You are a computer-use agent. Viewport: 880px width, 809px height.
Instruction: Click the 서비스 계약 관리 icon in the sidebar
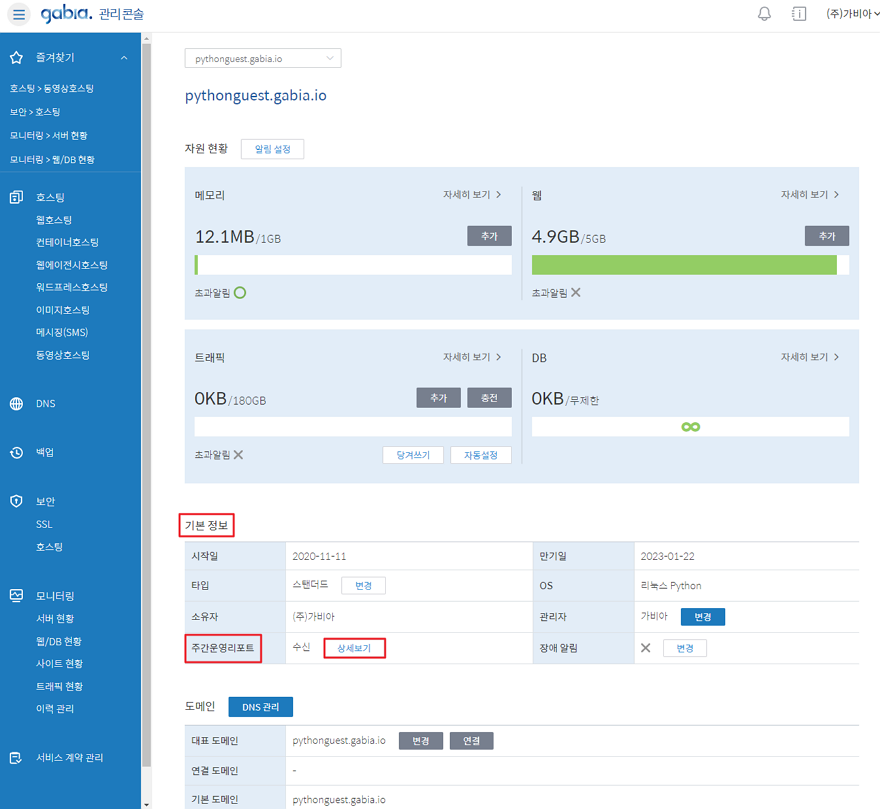(x=16, y=758)
